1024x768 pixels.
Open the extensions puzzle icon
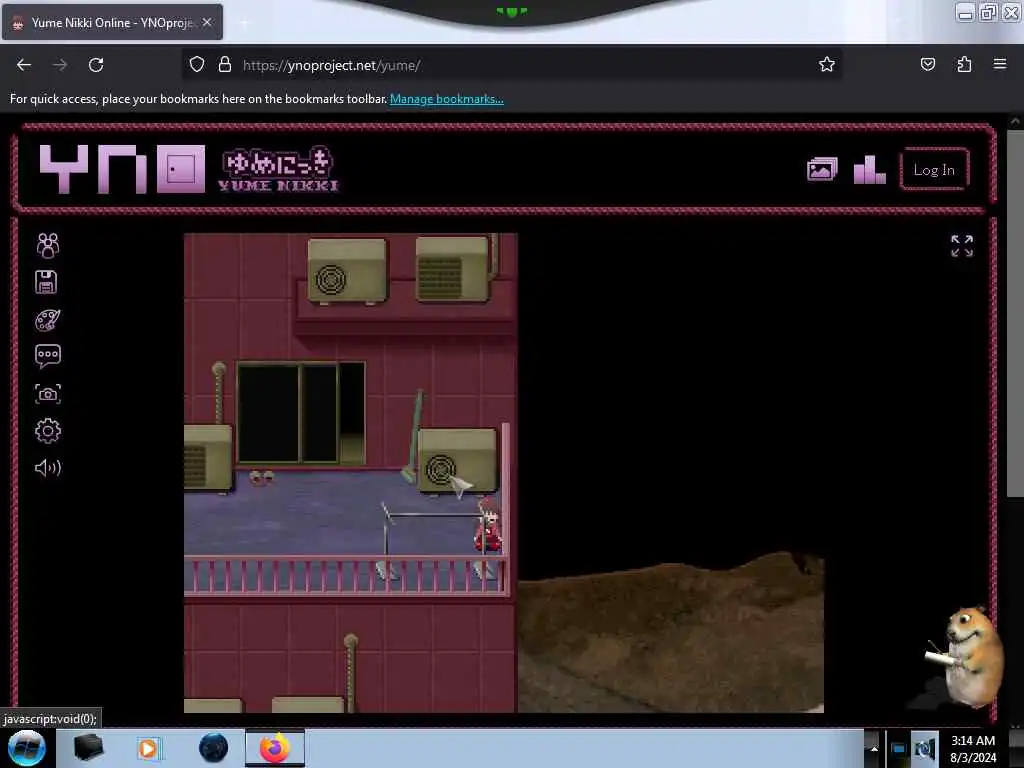(964, 64)
